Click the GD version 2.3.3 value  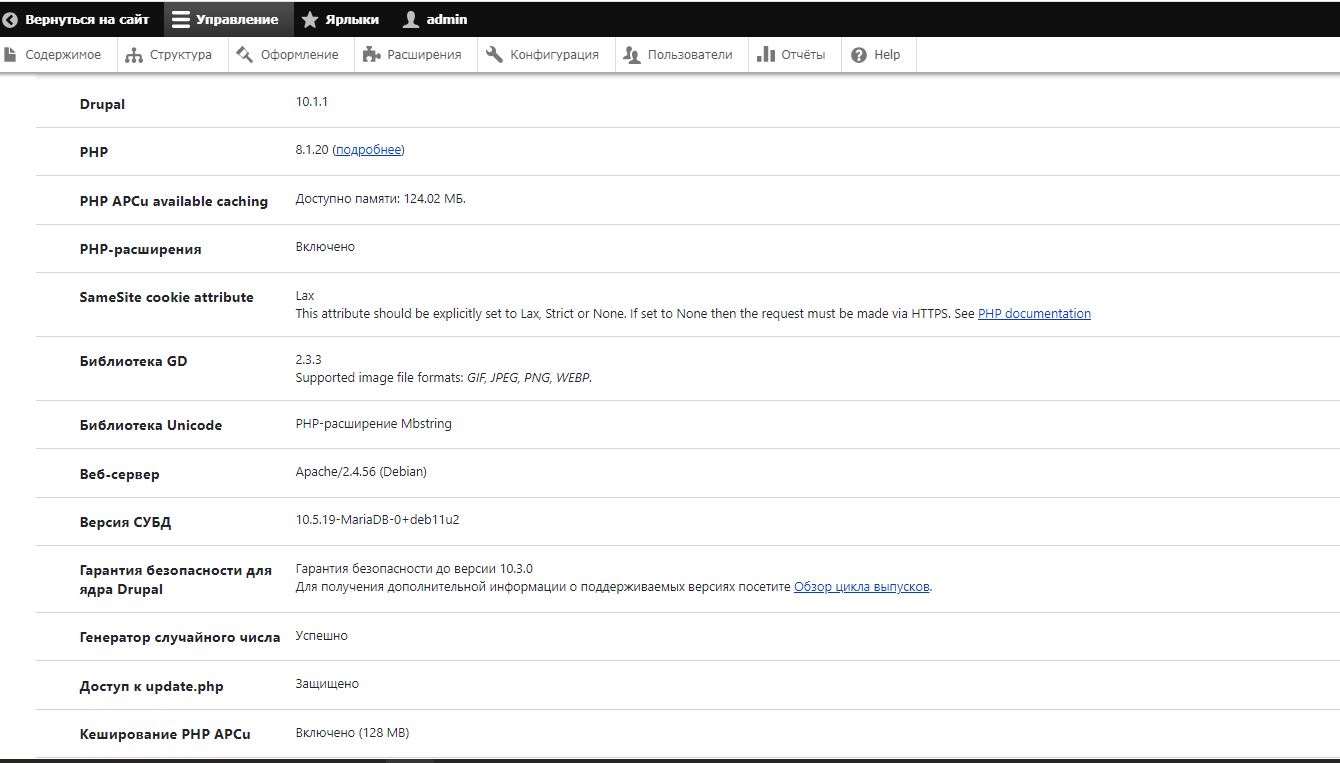[x=309, y=359]
